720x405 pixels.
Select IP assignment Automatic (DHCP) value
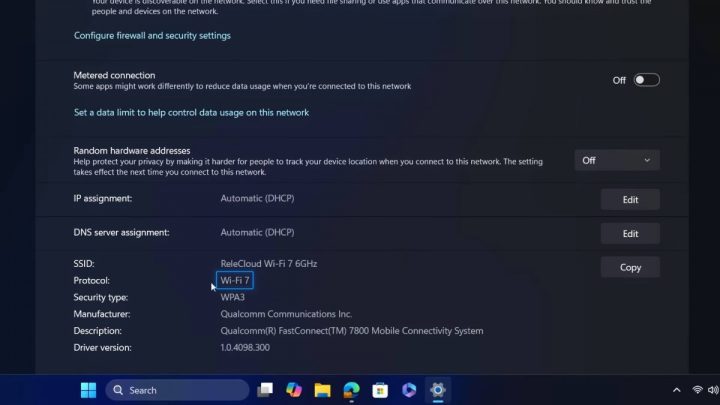[257, 198]
